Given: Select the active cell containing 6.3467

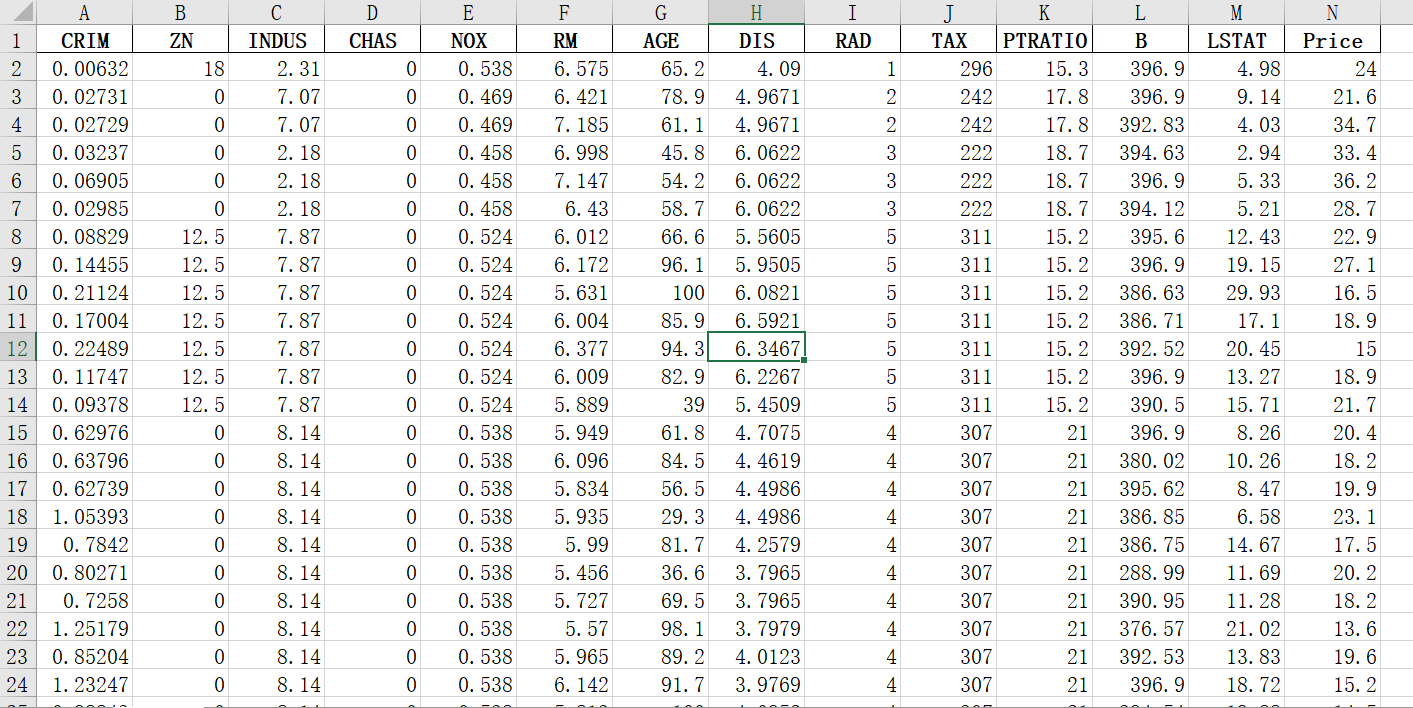Looking at the screenshot, I should pos(756,349).
